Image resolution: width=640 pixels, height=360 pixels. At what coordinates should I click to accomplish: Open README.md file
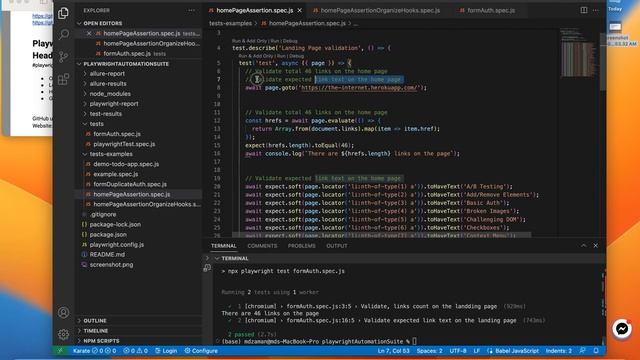coord(139,254)
